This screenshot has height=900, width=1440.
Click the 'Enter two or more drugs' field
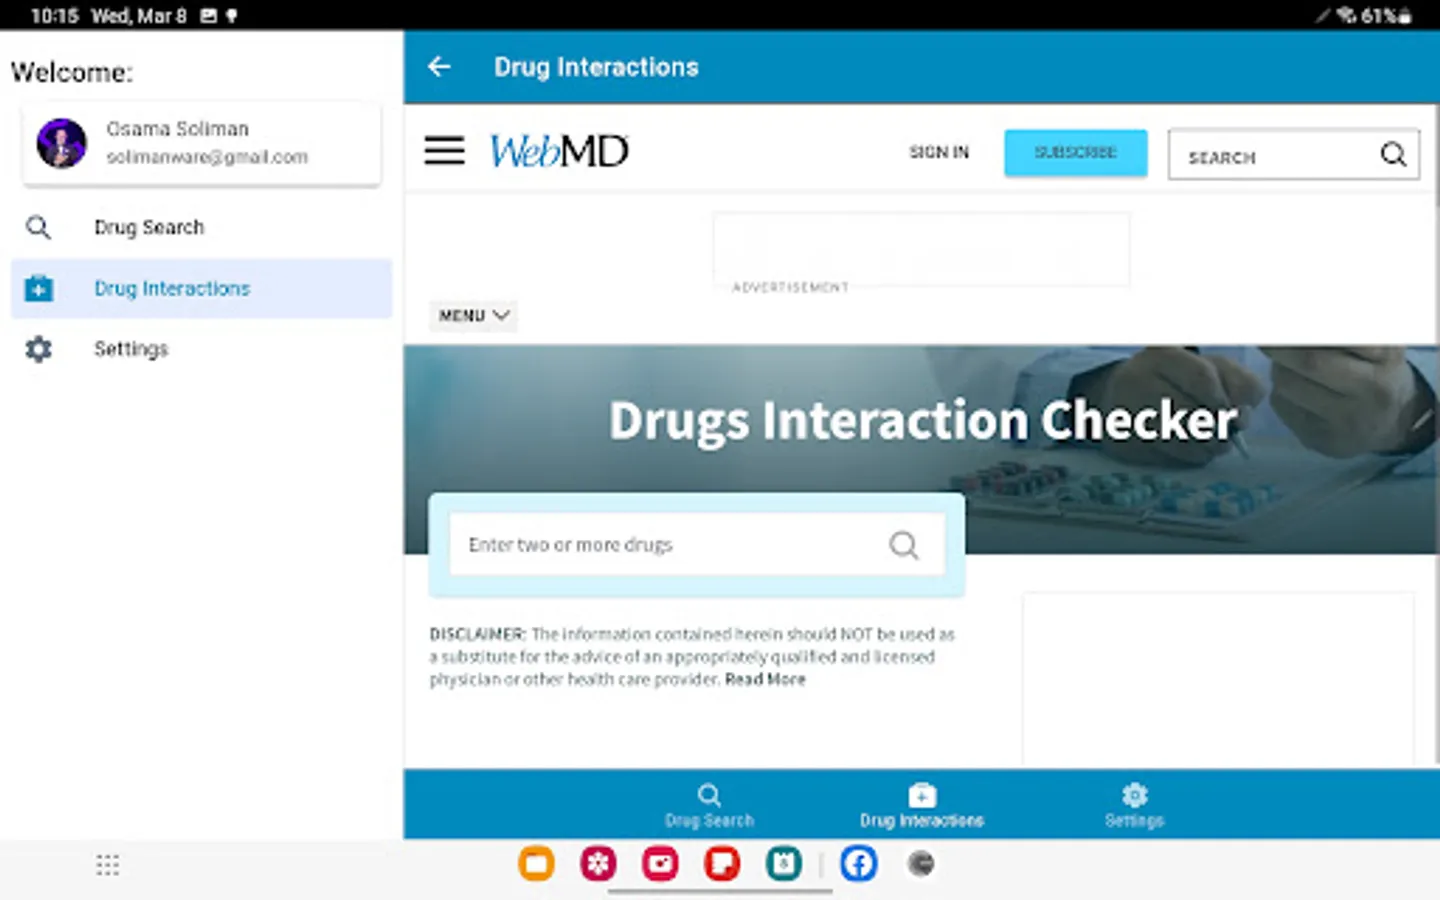[x=697, y=545]
